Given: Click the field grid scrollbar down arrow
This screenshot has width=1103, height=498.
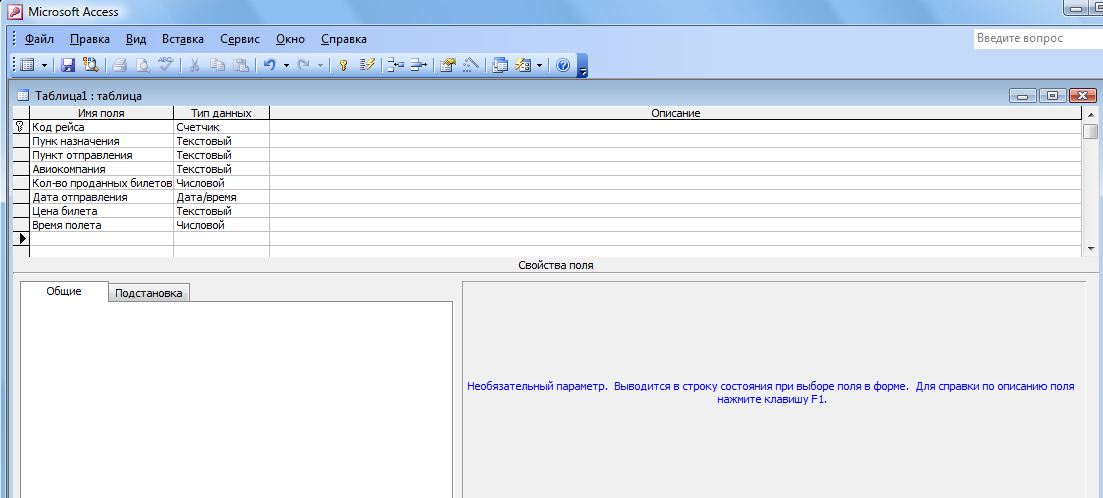Looking at the screenshot, I should point(1090,248).
